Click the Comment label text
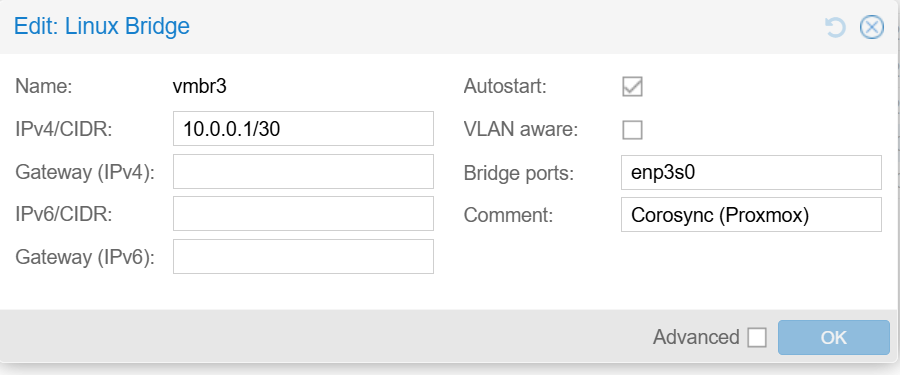The height and width of the screenshot is (375, 900). (x=508, y=215)
